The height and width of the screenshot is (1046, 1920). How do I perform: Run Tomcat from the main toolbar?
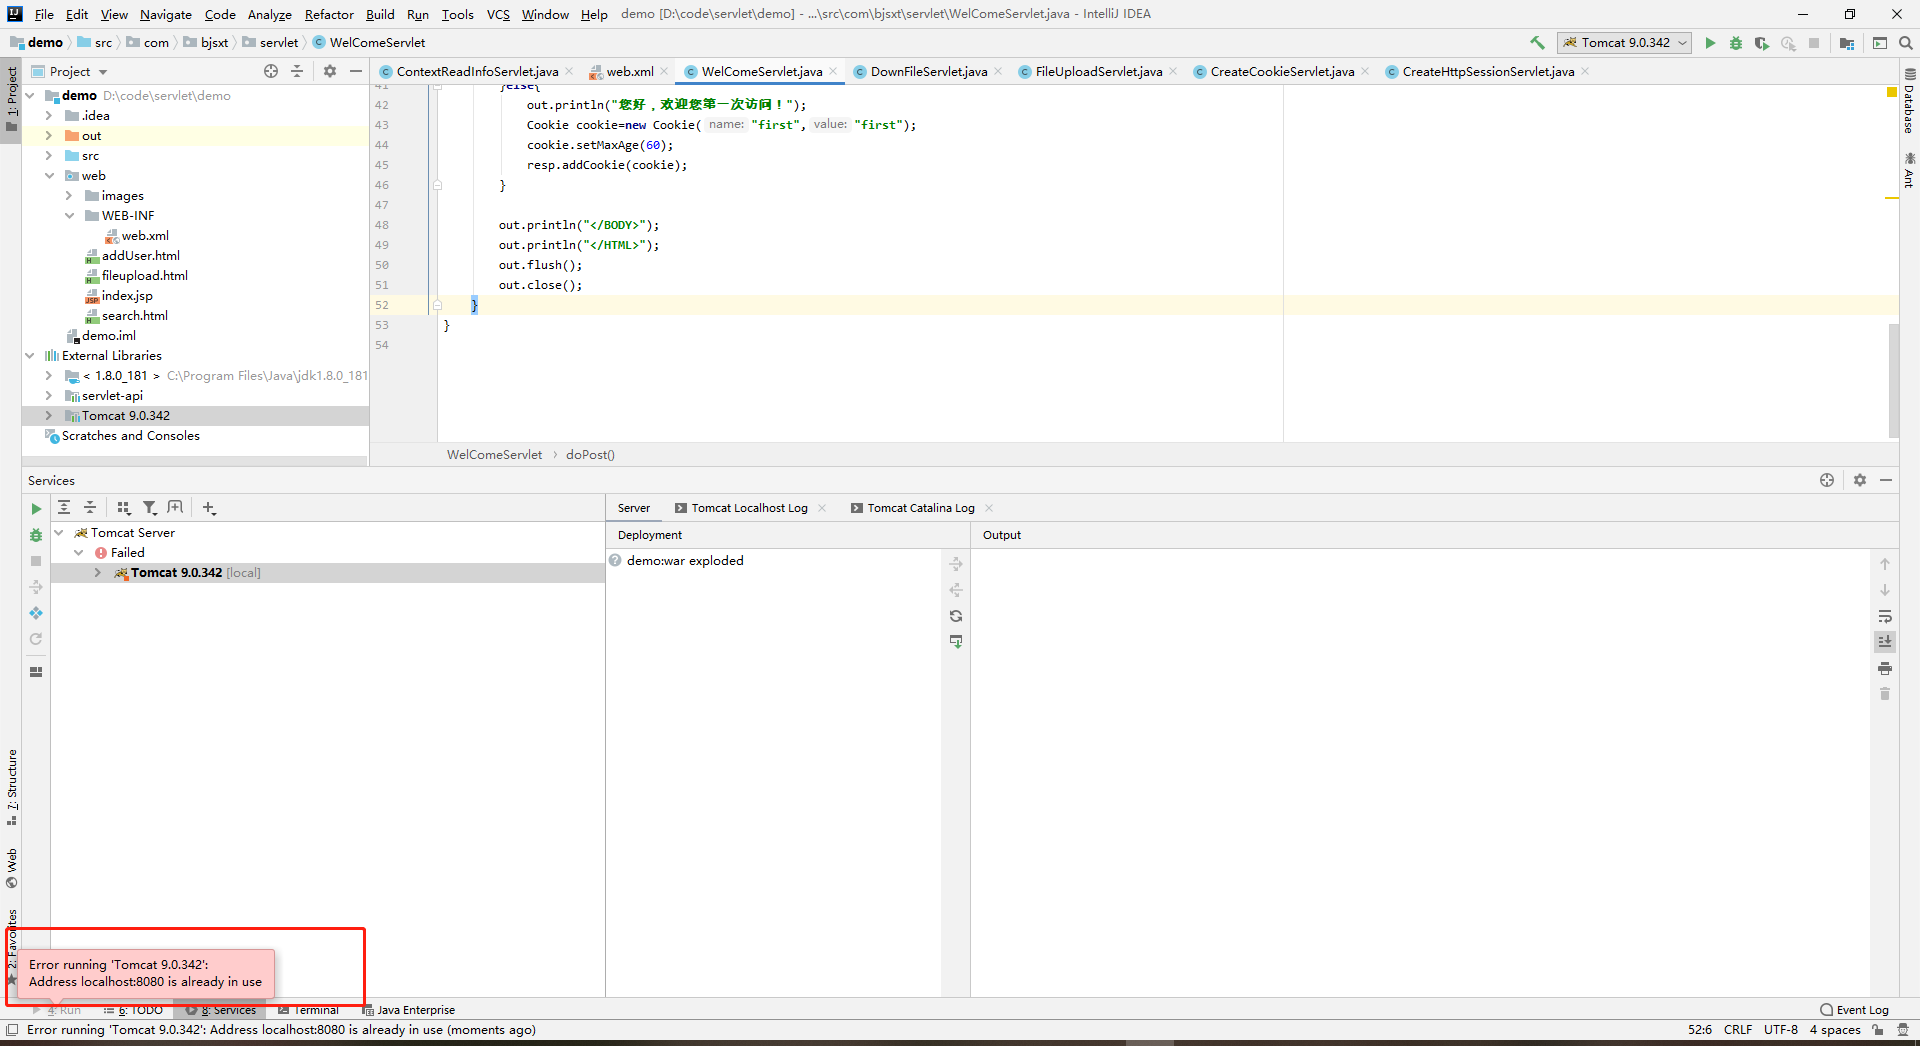coord(1710,43)
